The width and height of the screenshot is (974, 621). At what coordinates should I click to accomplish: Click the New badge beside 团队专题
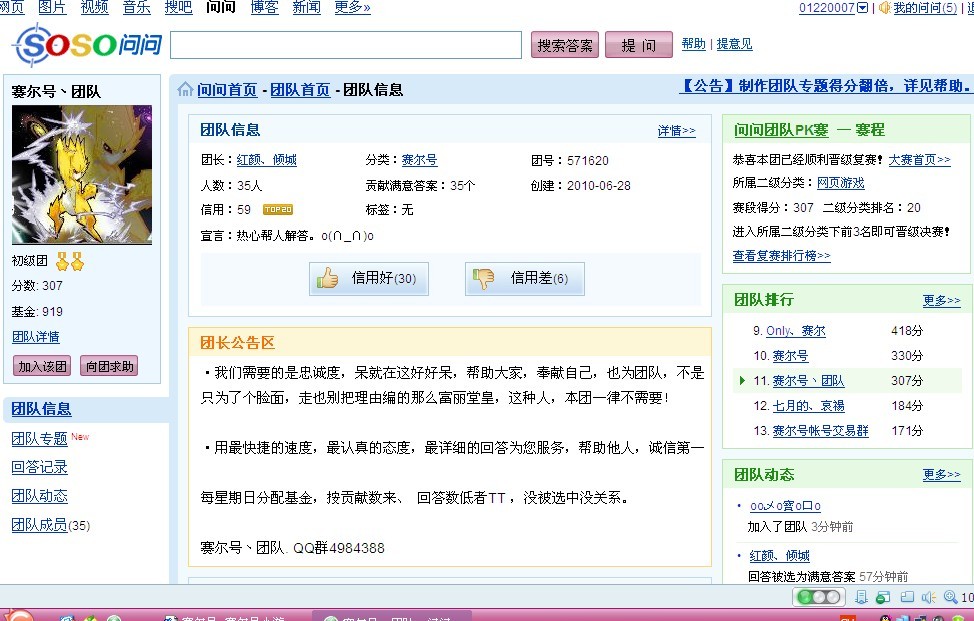tap(80, 437)
